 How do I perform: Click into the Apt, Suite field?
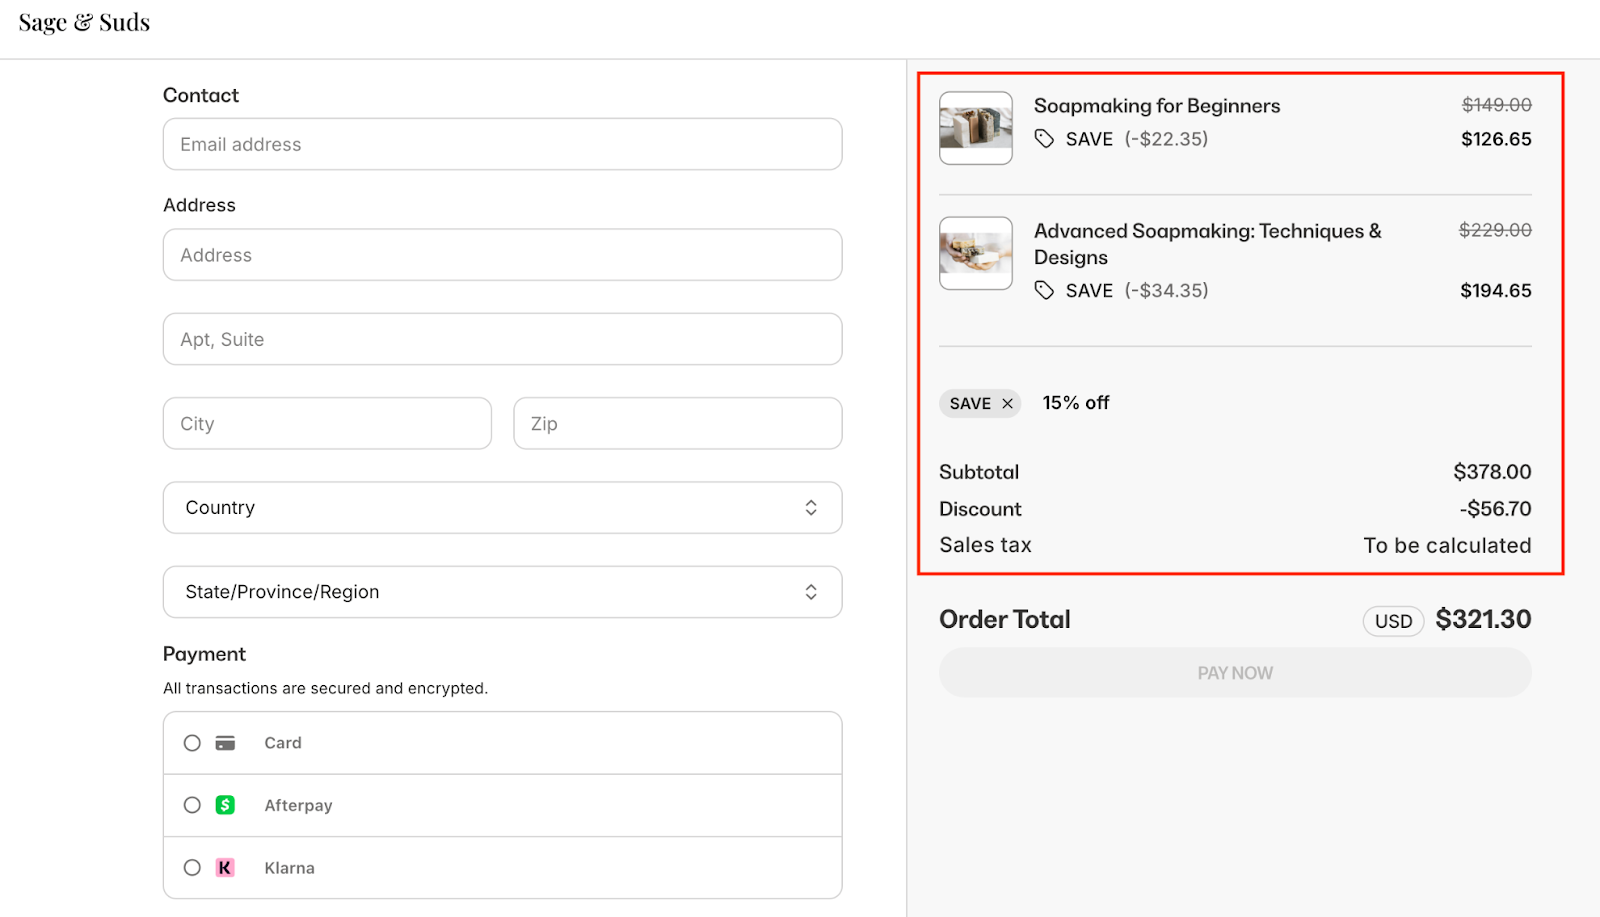502,339
